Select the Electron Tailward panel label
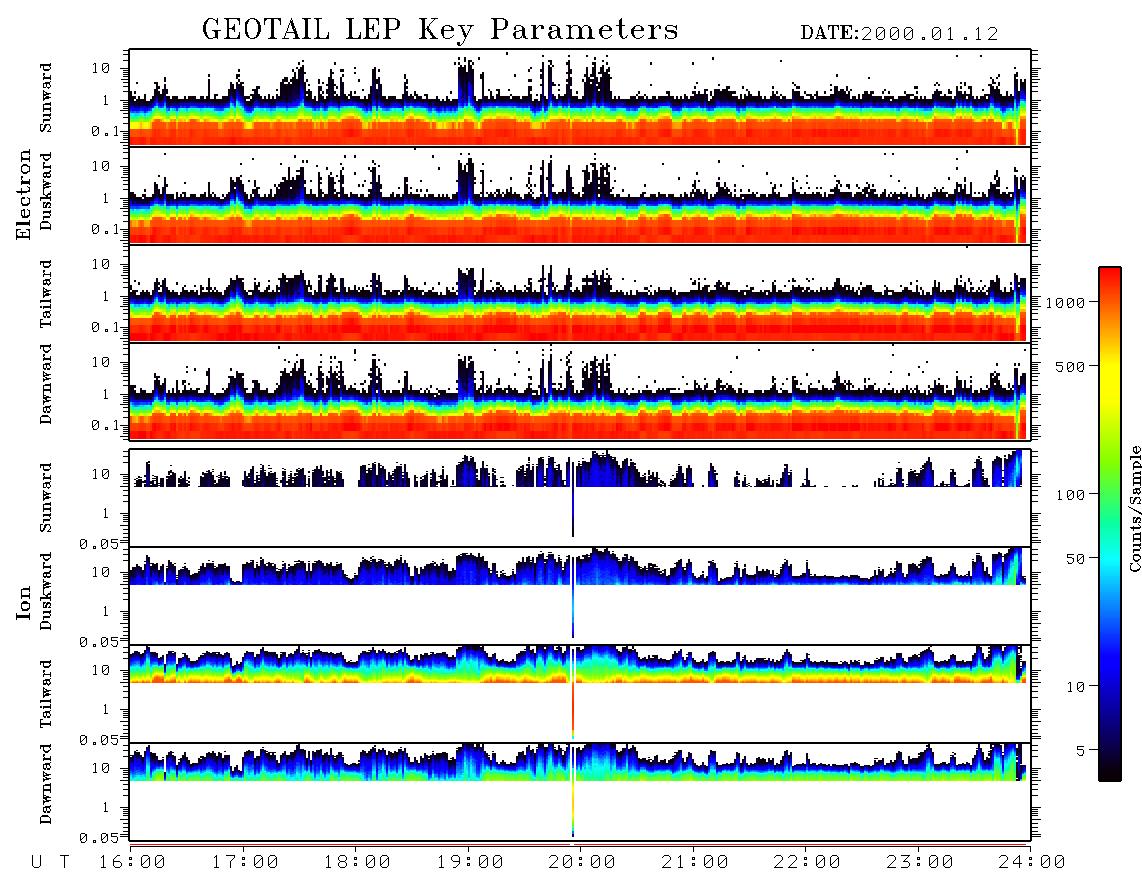 point(46,294)
